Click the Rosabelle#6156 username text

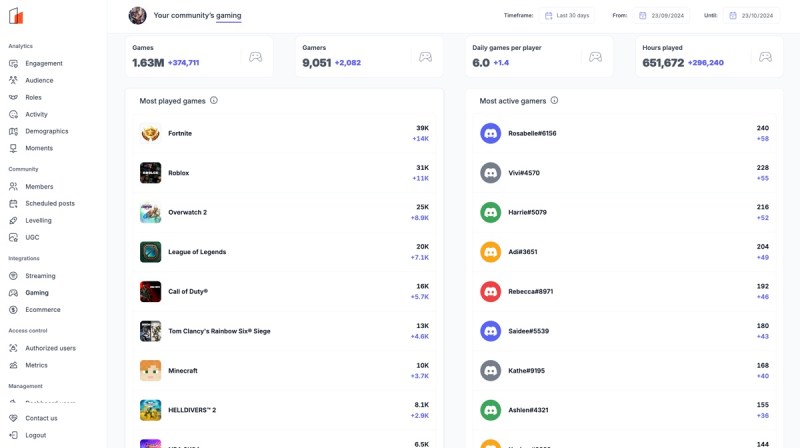click(532, 133)
